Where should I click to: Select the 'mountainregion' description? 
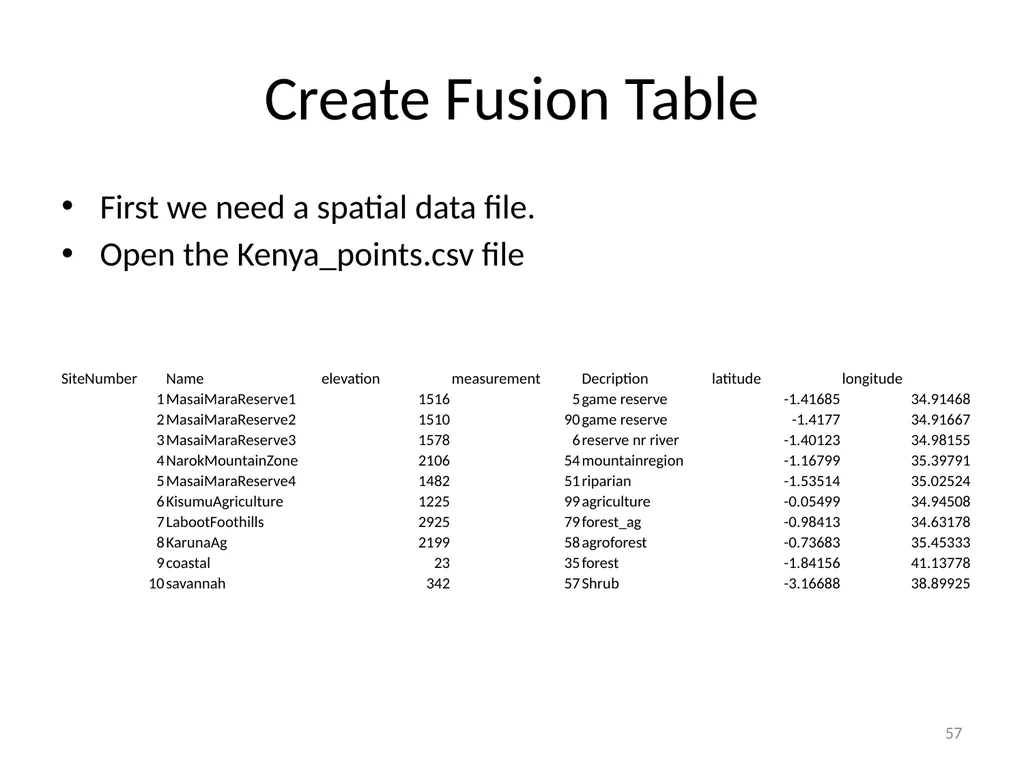633,460
